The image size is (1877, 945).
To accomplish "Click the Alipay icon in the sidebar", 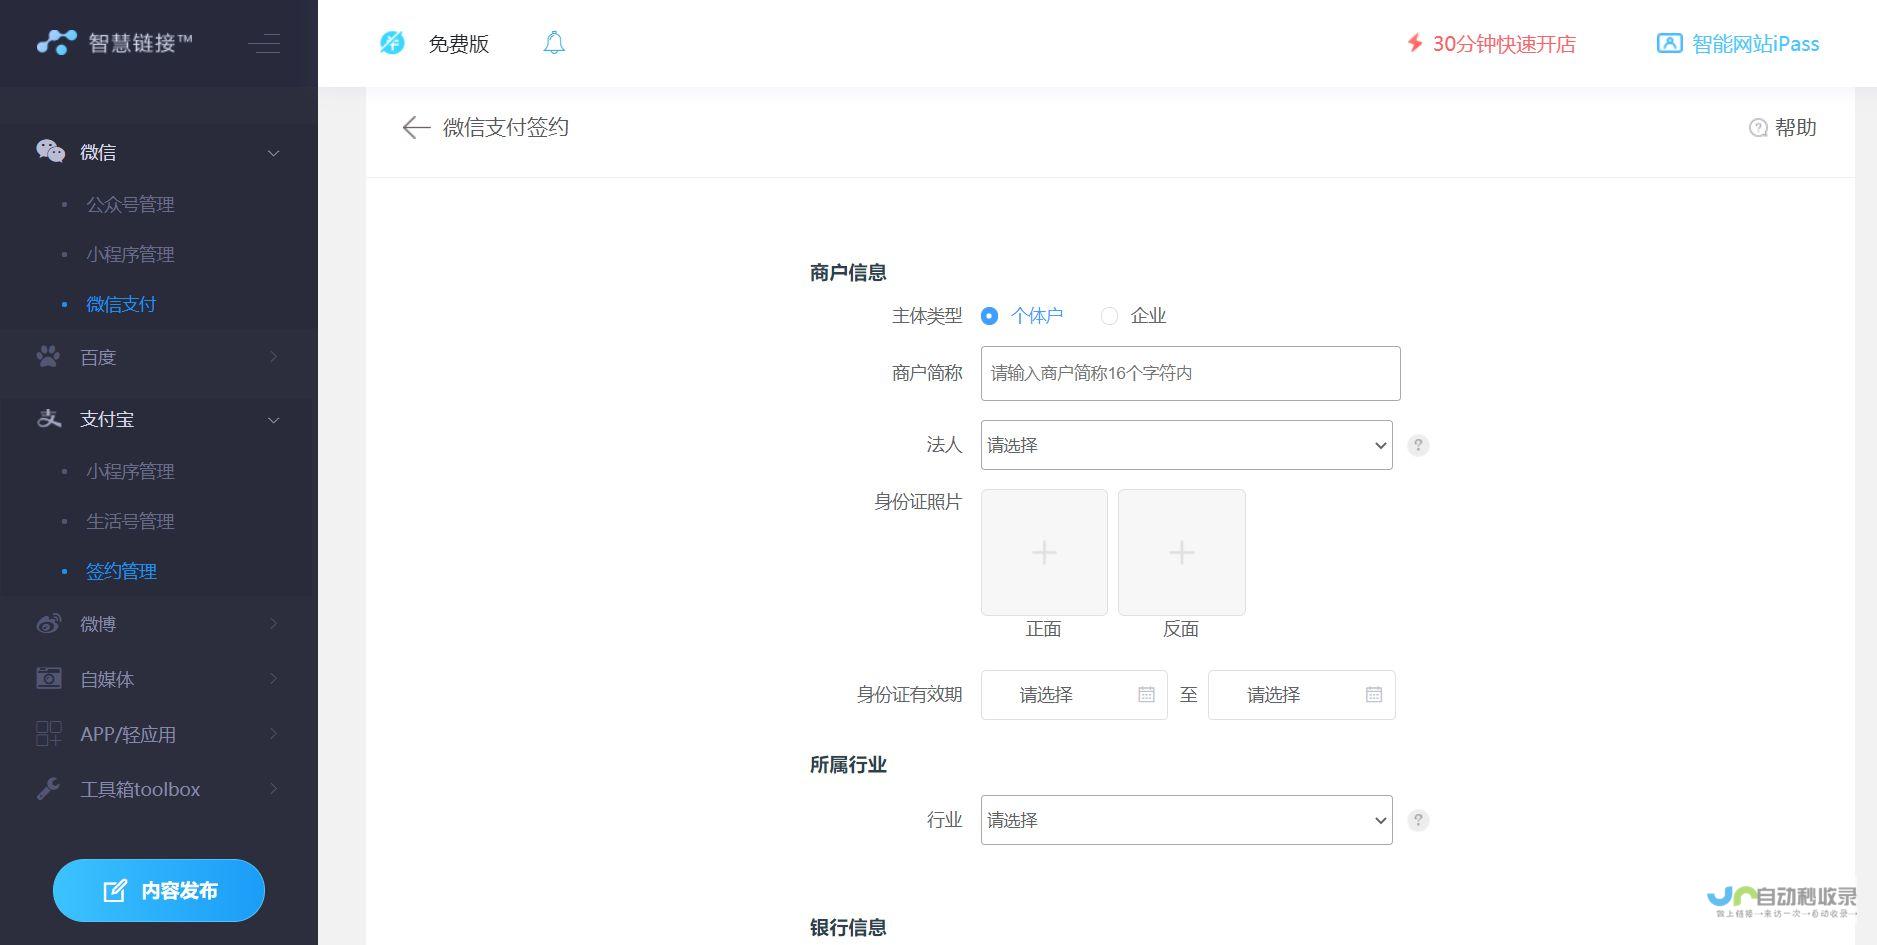I will click(x=49, y=418).
